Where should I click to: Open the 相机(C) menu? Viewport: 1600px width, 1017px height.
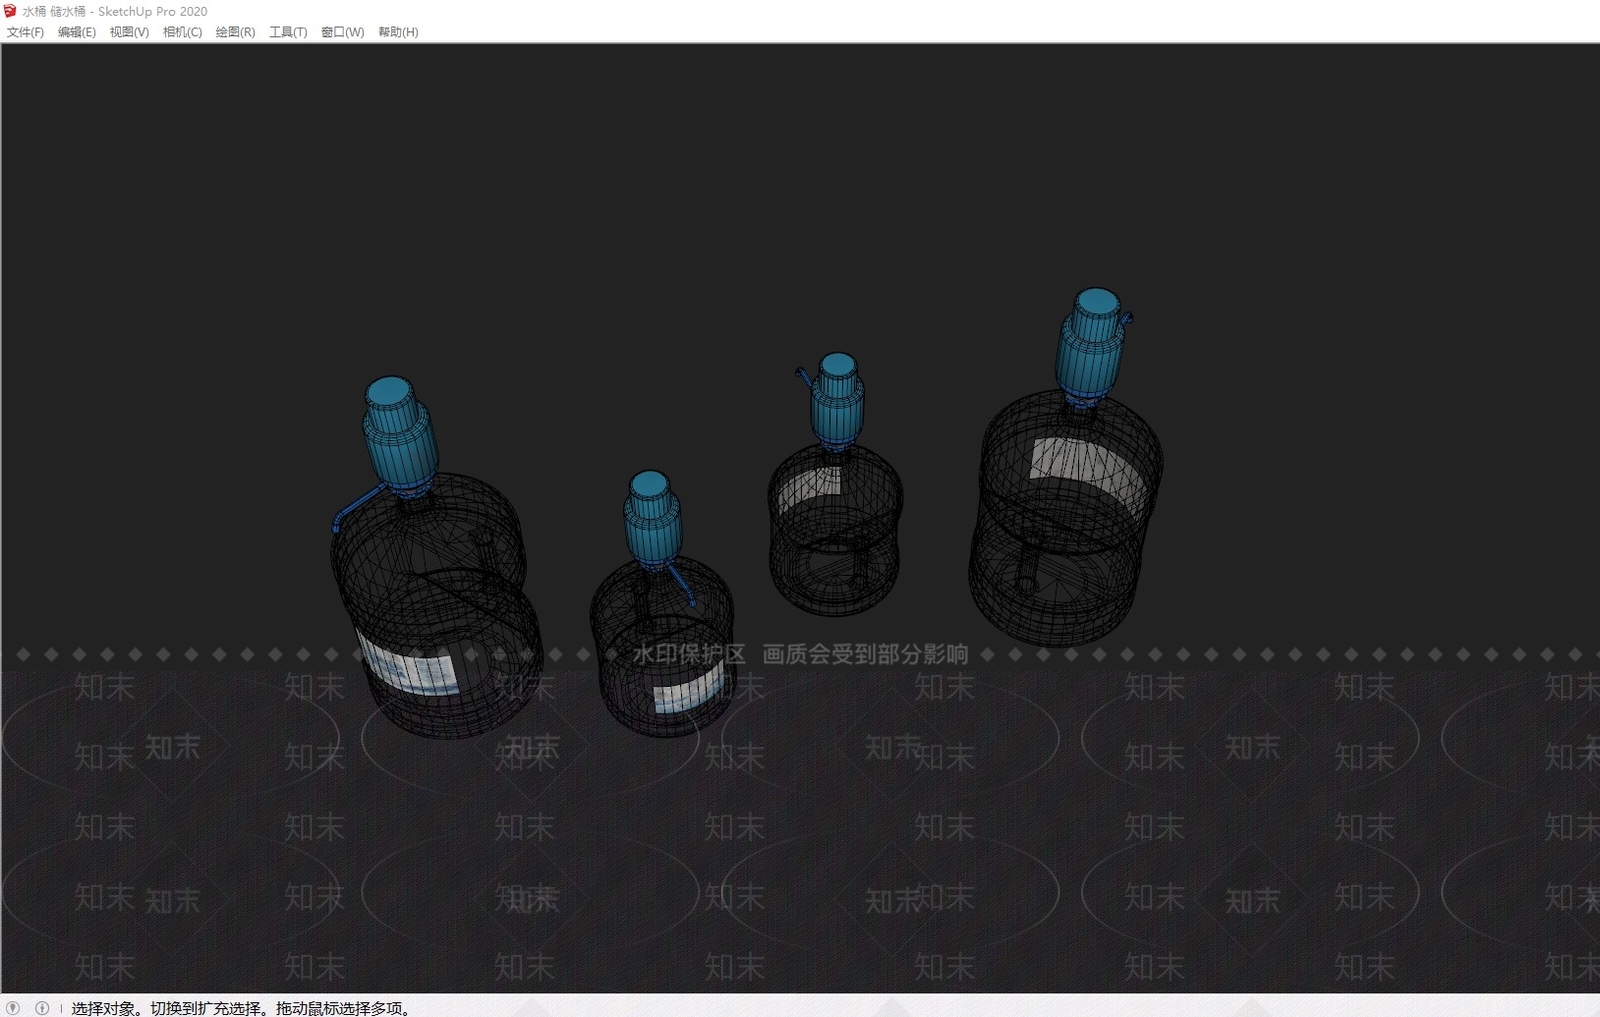[x=182, y=32]
